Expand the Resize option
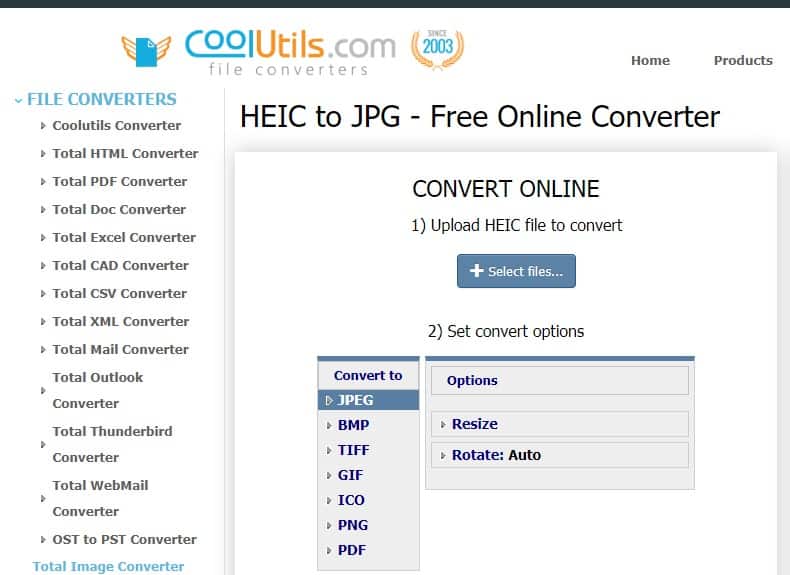The image size is (790, 575). (560, 424)
